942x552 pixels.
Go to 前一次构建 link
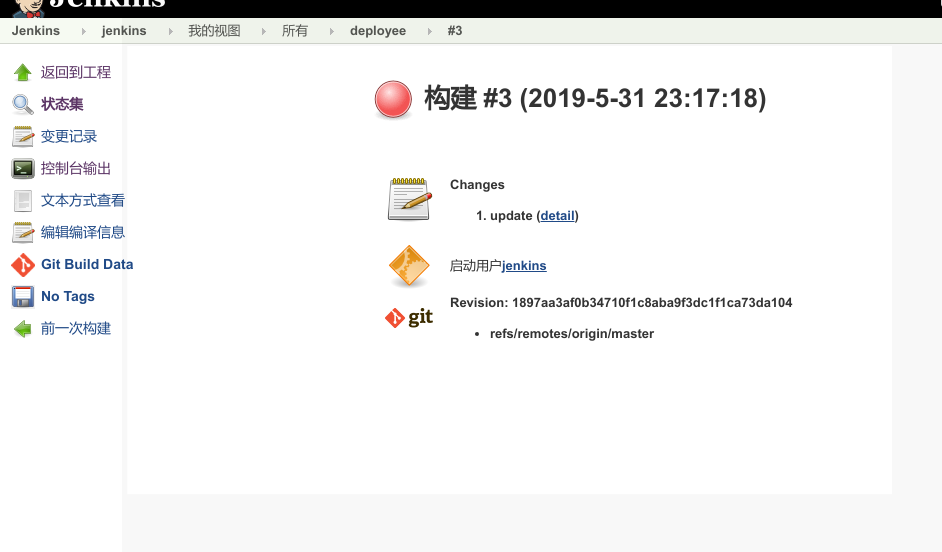coord(76,329)
